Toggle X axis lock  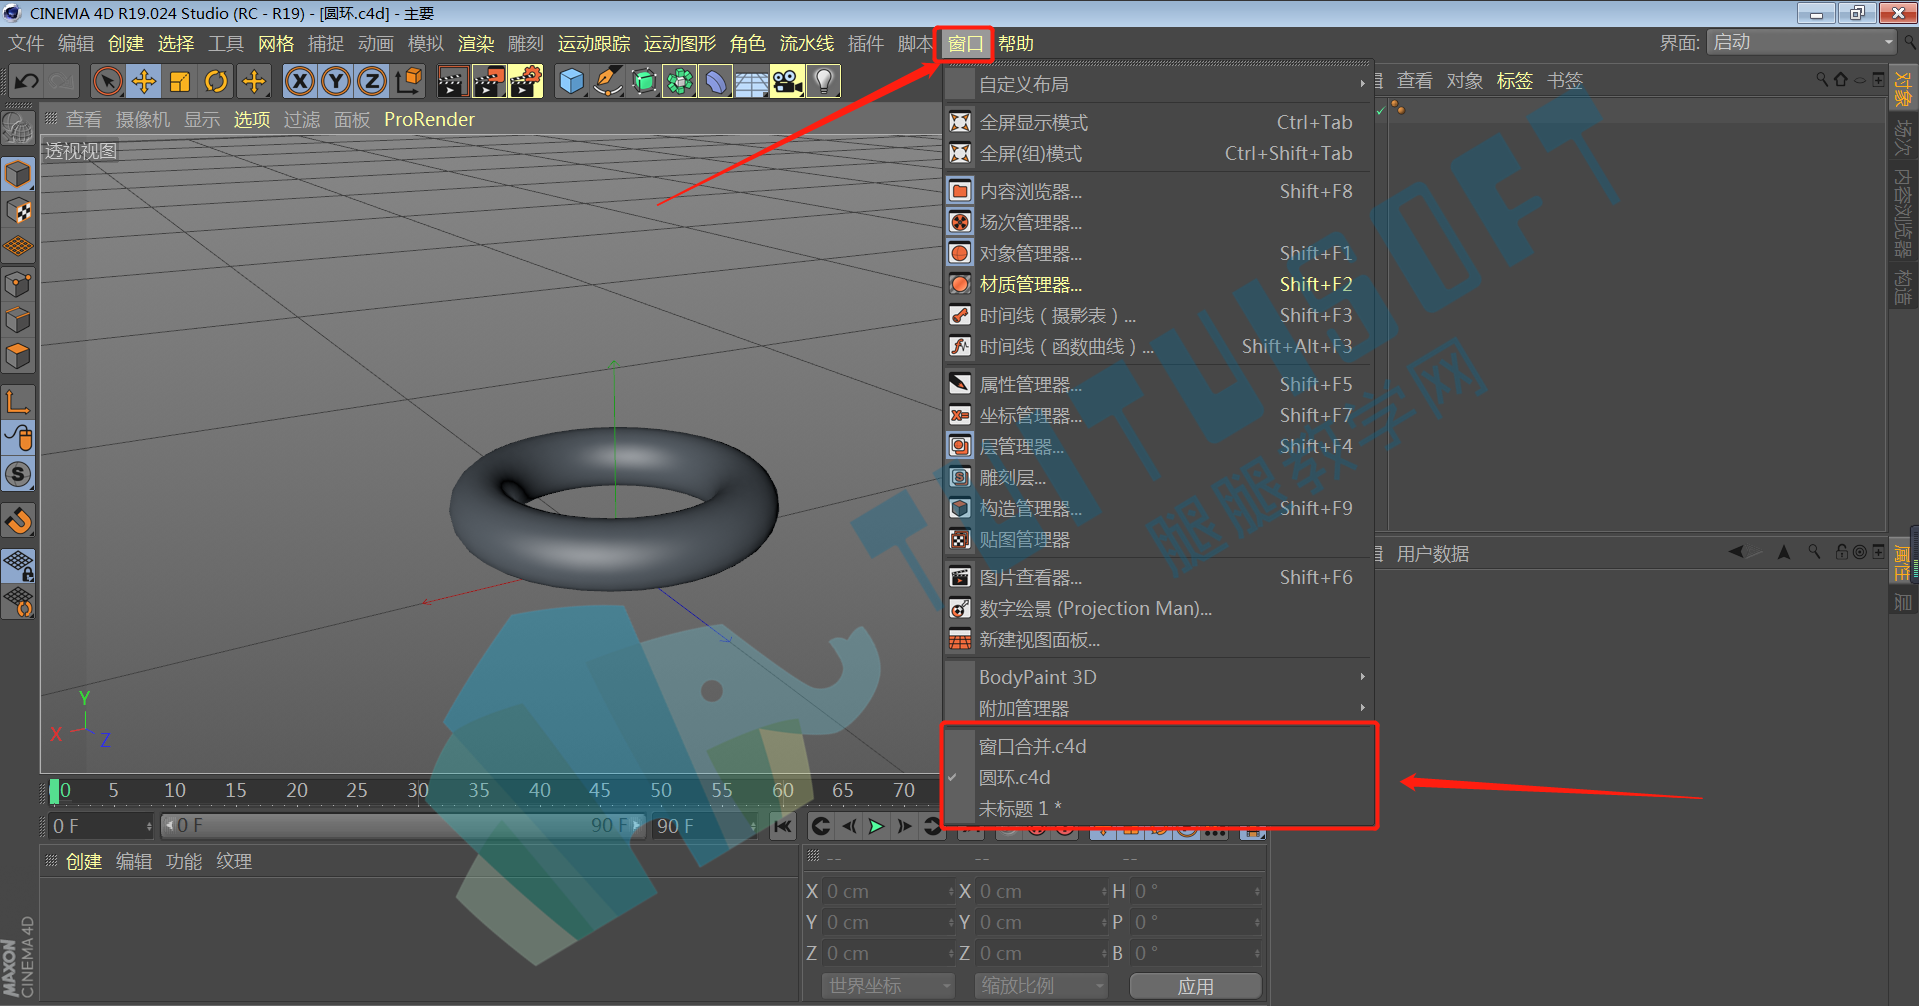[x=299, y=82]
